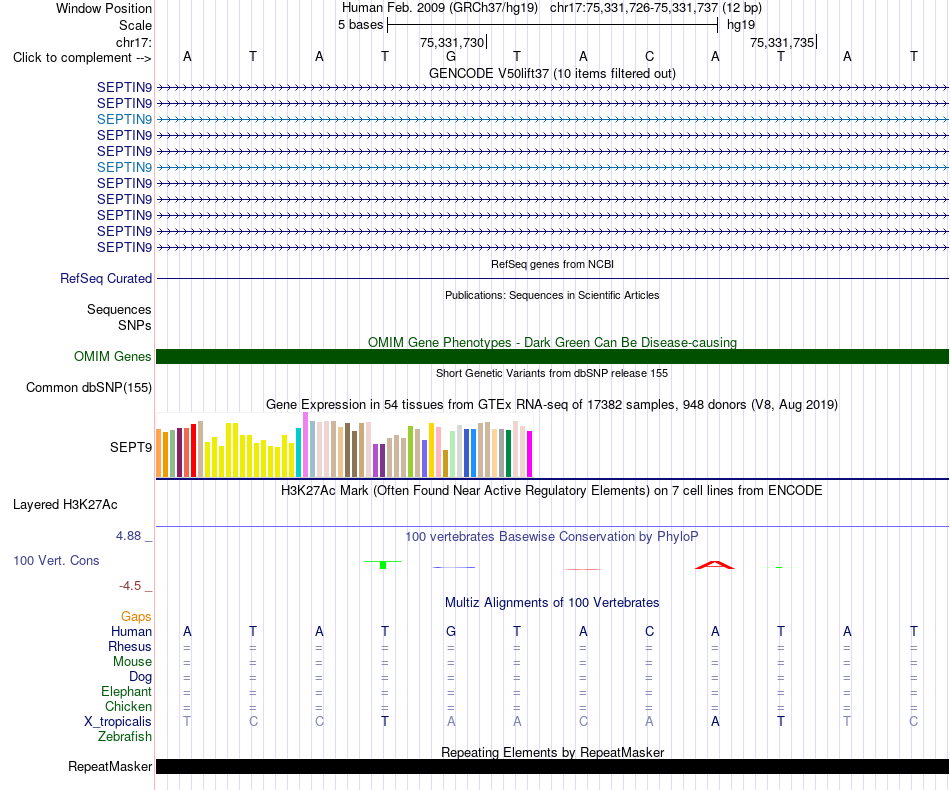Select the Elephant alignment row label

coord(127,692)
